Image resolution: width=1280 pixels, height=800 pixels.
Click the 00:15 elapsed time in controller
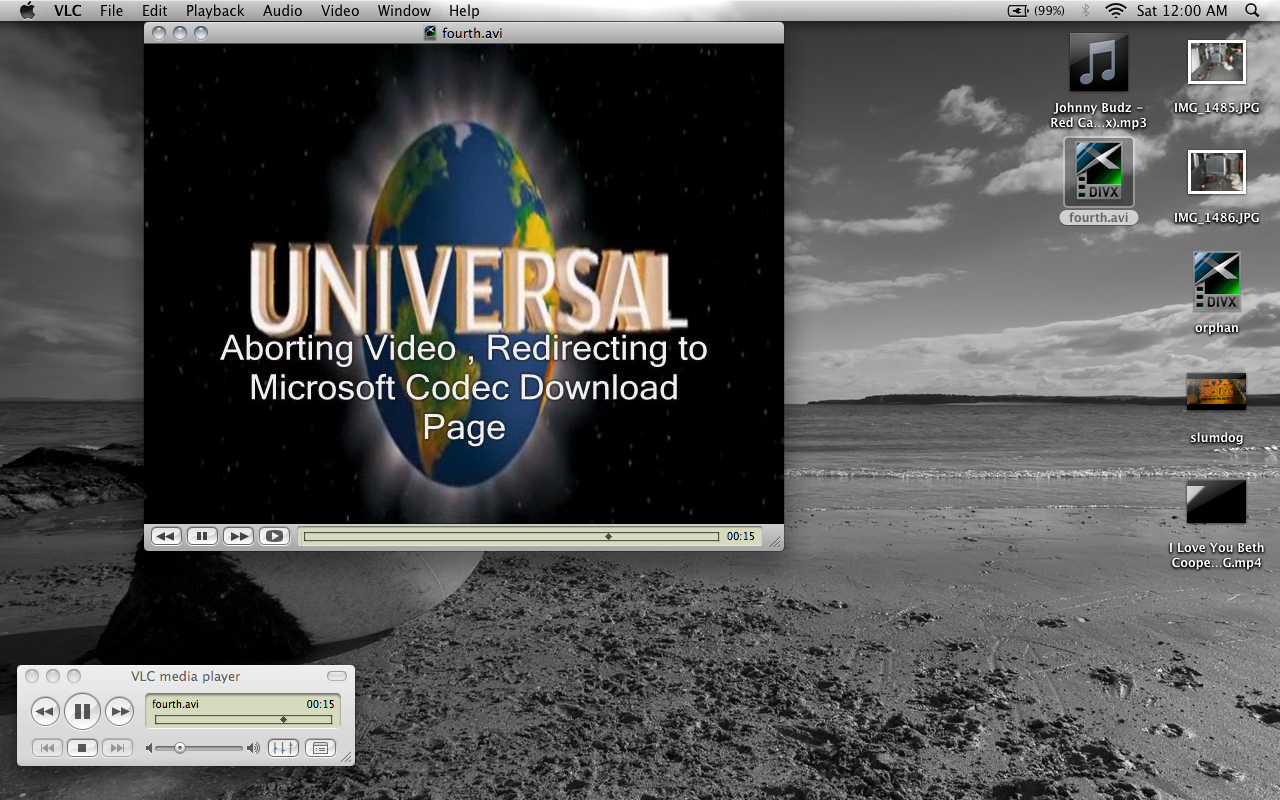point(320,704)
